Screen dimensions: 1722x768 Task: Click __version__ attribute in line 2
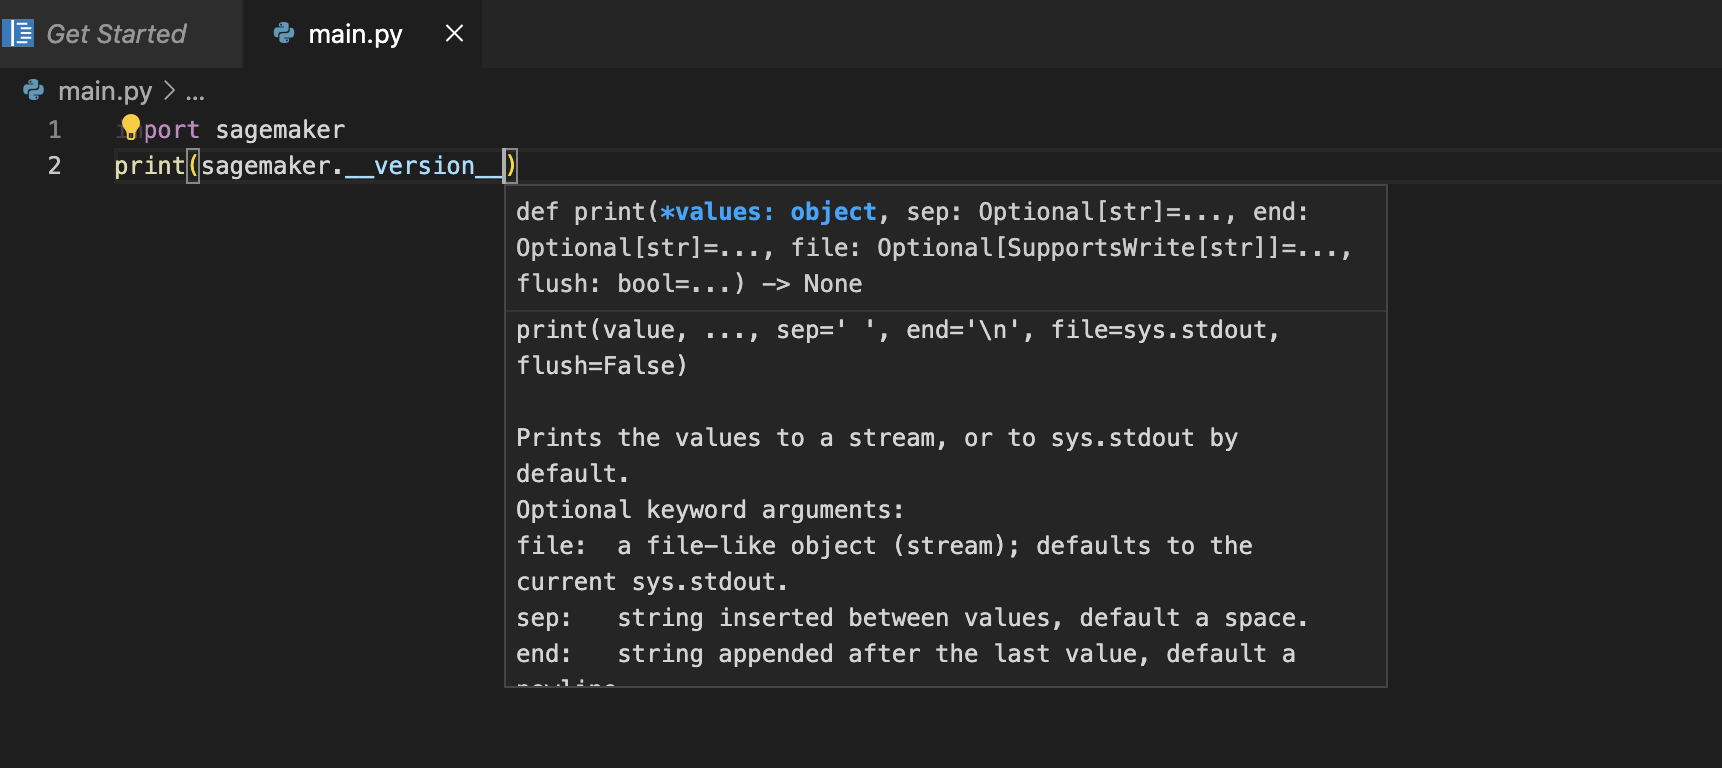pos(423,166)
